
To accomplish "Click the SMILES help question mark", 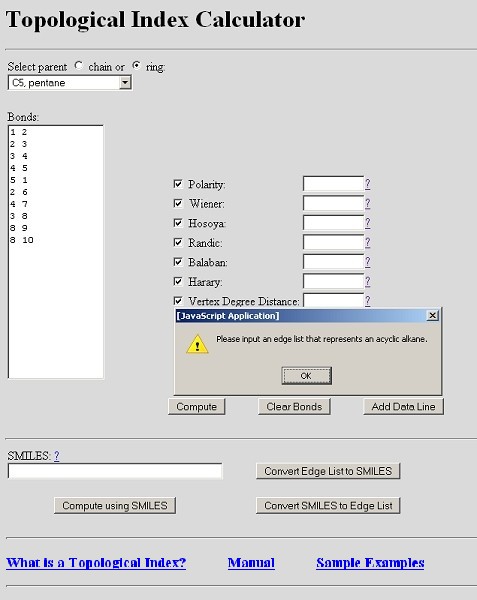I will tap(57, 456).
